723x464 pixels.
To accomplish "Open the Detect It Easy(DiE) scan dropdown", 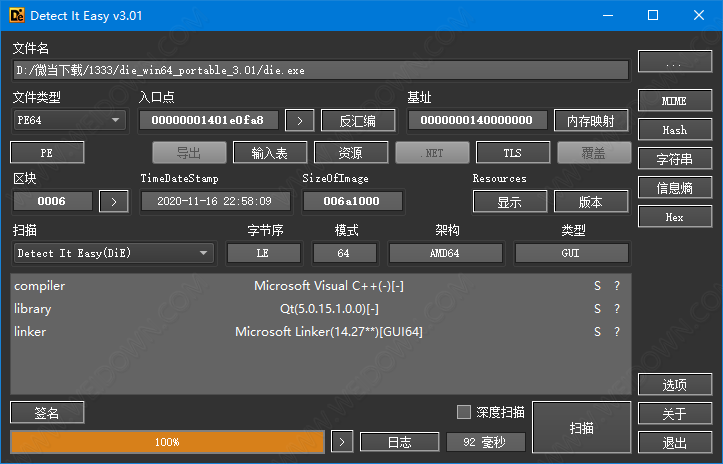I will click(113, 253).
